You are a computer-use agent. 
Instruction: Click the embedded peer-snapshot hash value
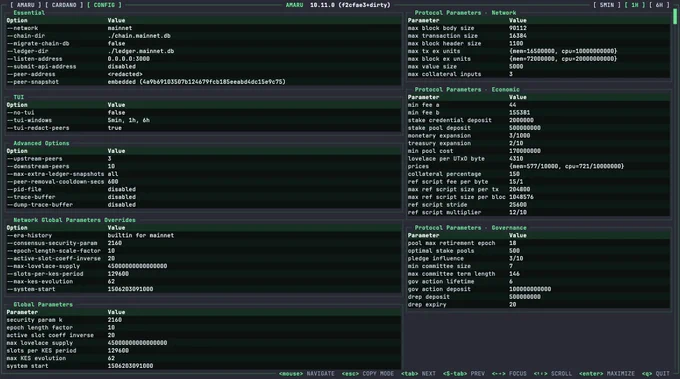point(196,82)
